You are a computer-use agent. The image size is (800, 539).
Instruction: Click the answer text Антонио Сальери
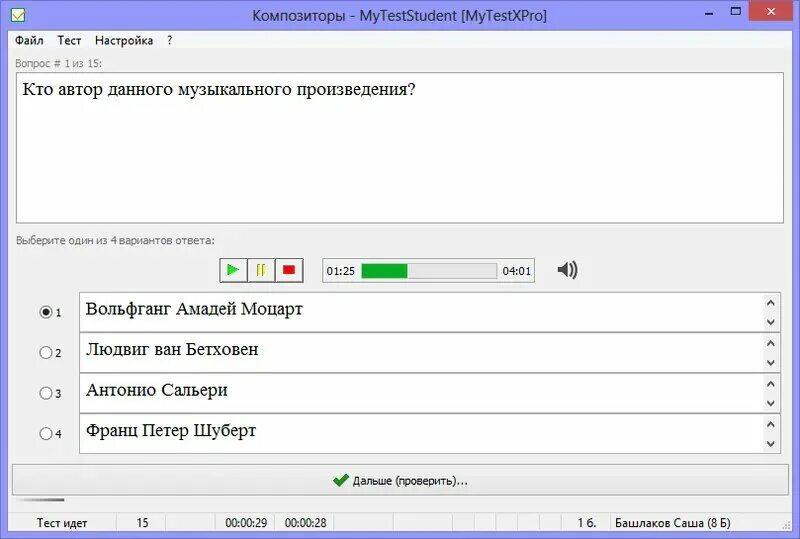click(157, 390)
